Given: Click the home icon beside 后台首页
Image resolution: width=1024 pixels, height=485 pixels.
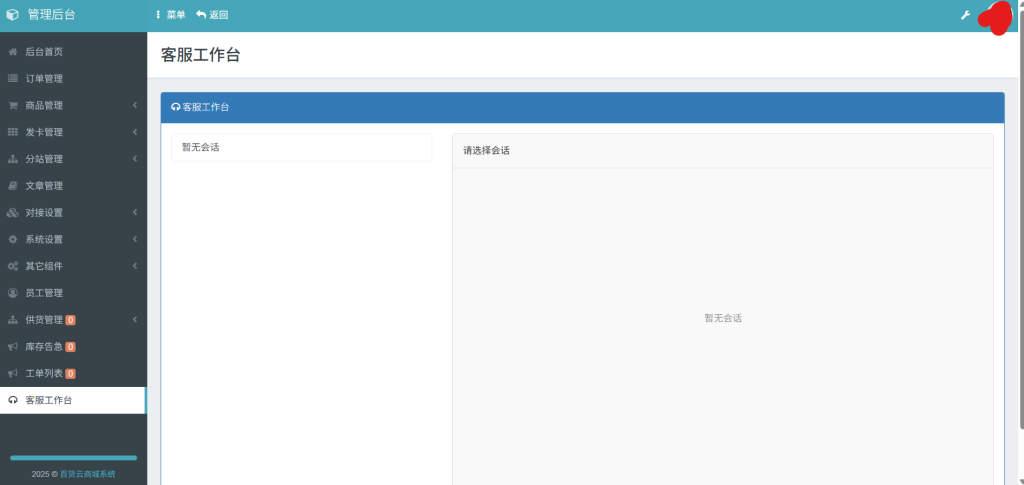Looking at the screenshot, I should (13, 51).
